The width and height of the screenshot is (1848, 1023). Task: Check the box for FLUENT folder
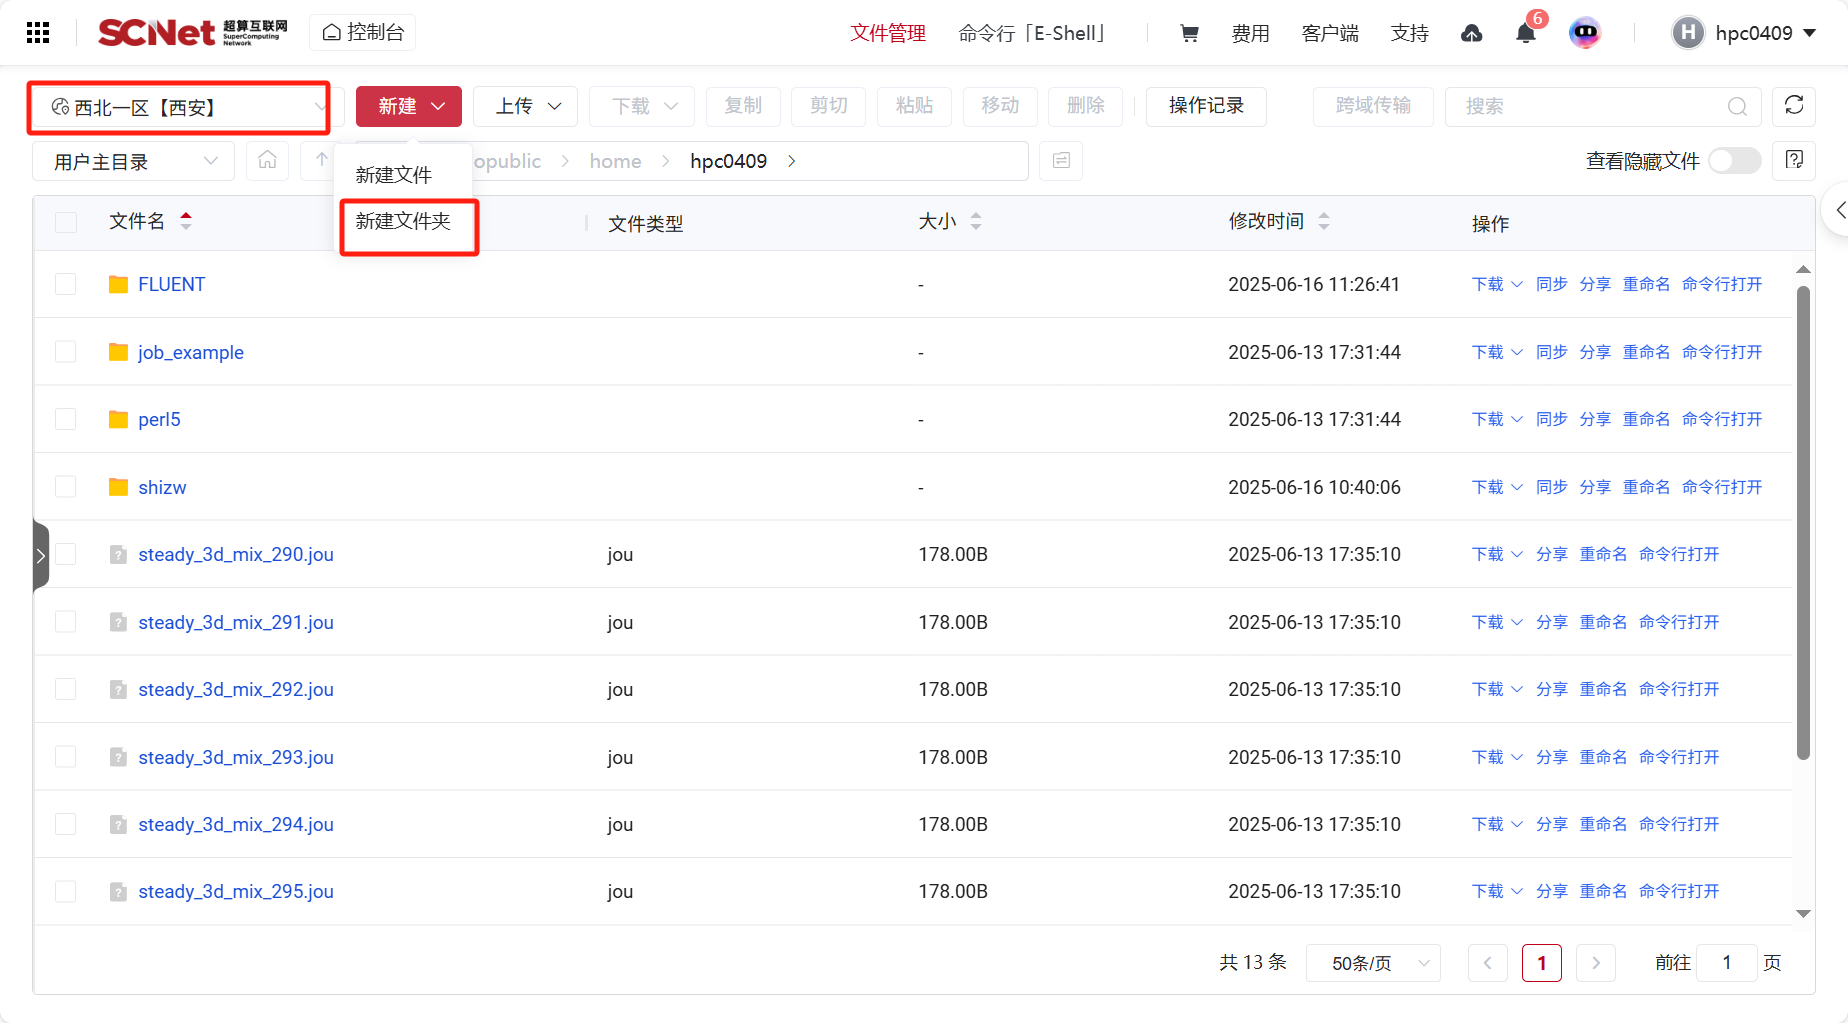pos(66,284)
